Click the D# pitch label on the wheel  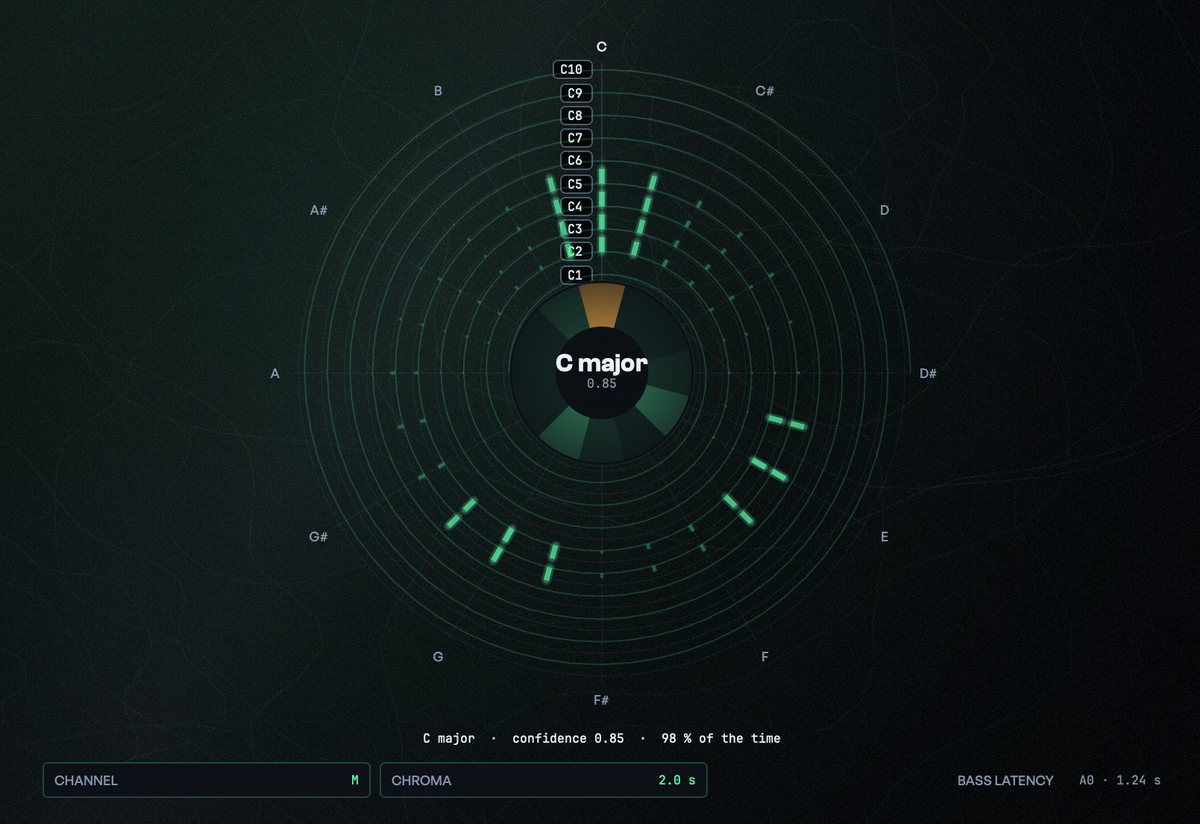point(928,374)
